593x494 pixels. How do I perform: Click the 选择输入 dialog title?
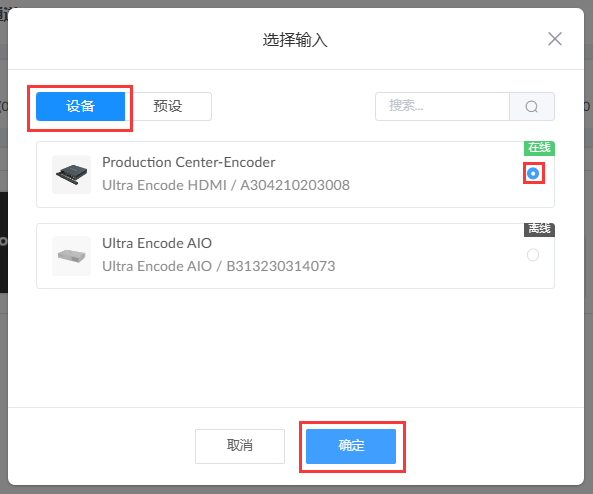click(x=295, y=40)
